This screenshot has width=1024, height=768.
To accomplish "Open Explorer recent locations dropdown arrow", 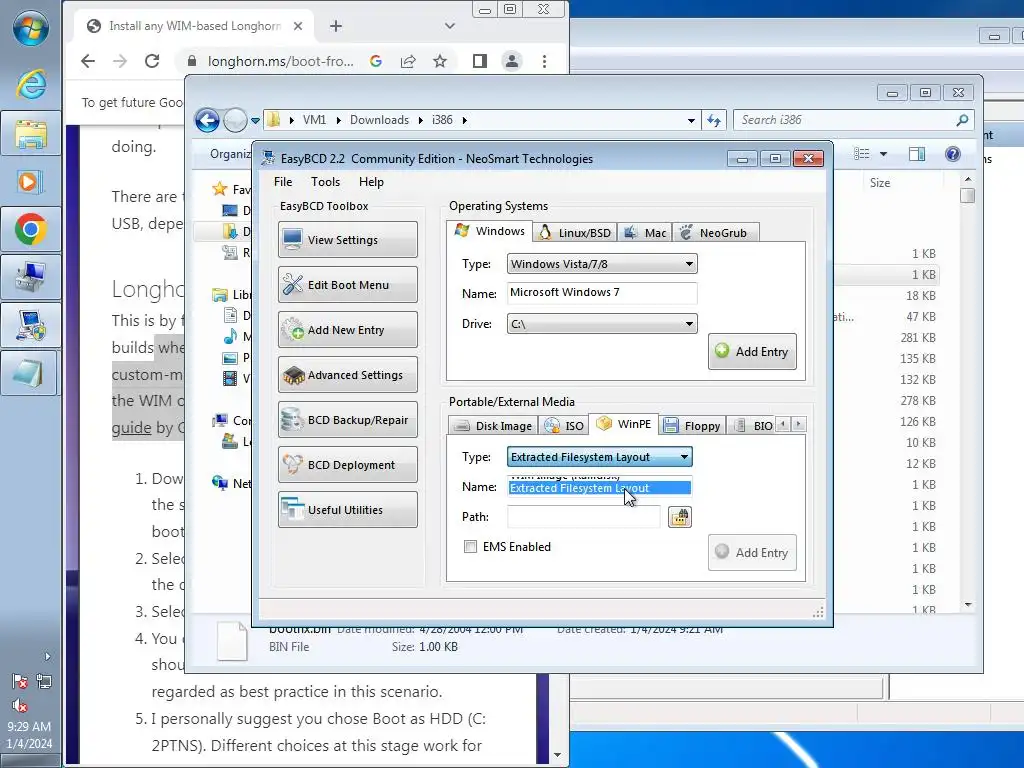I will click(255, 120).
